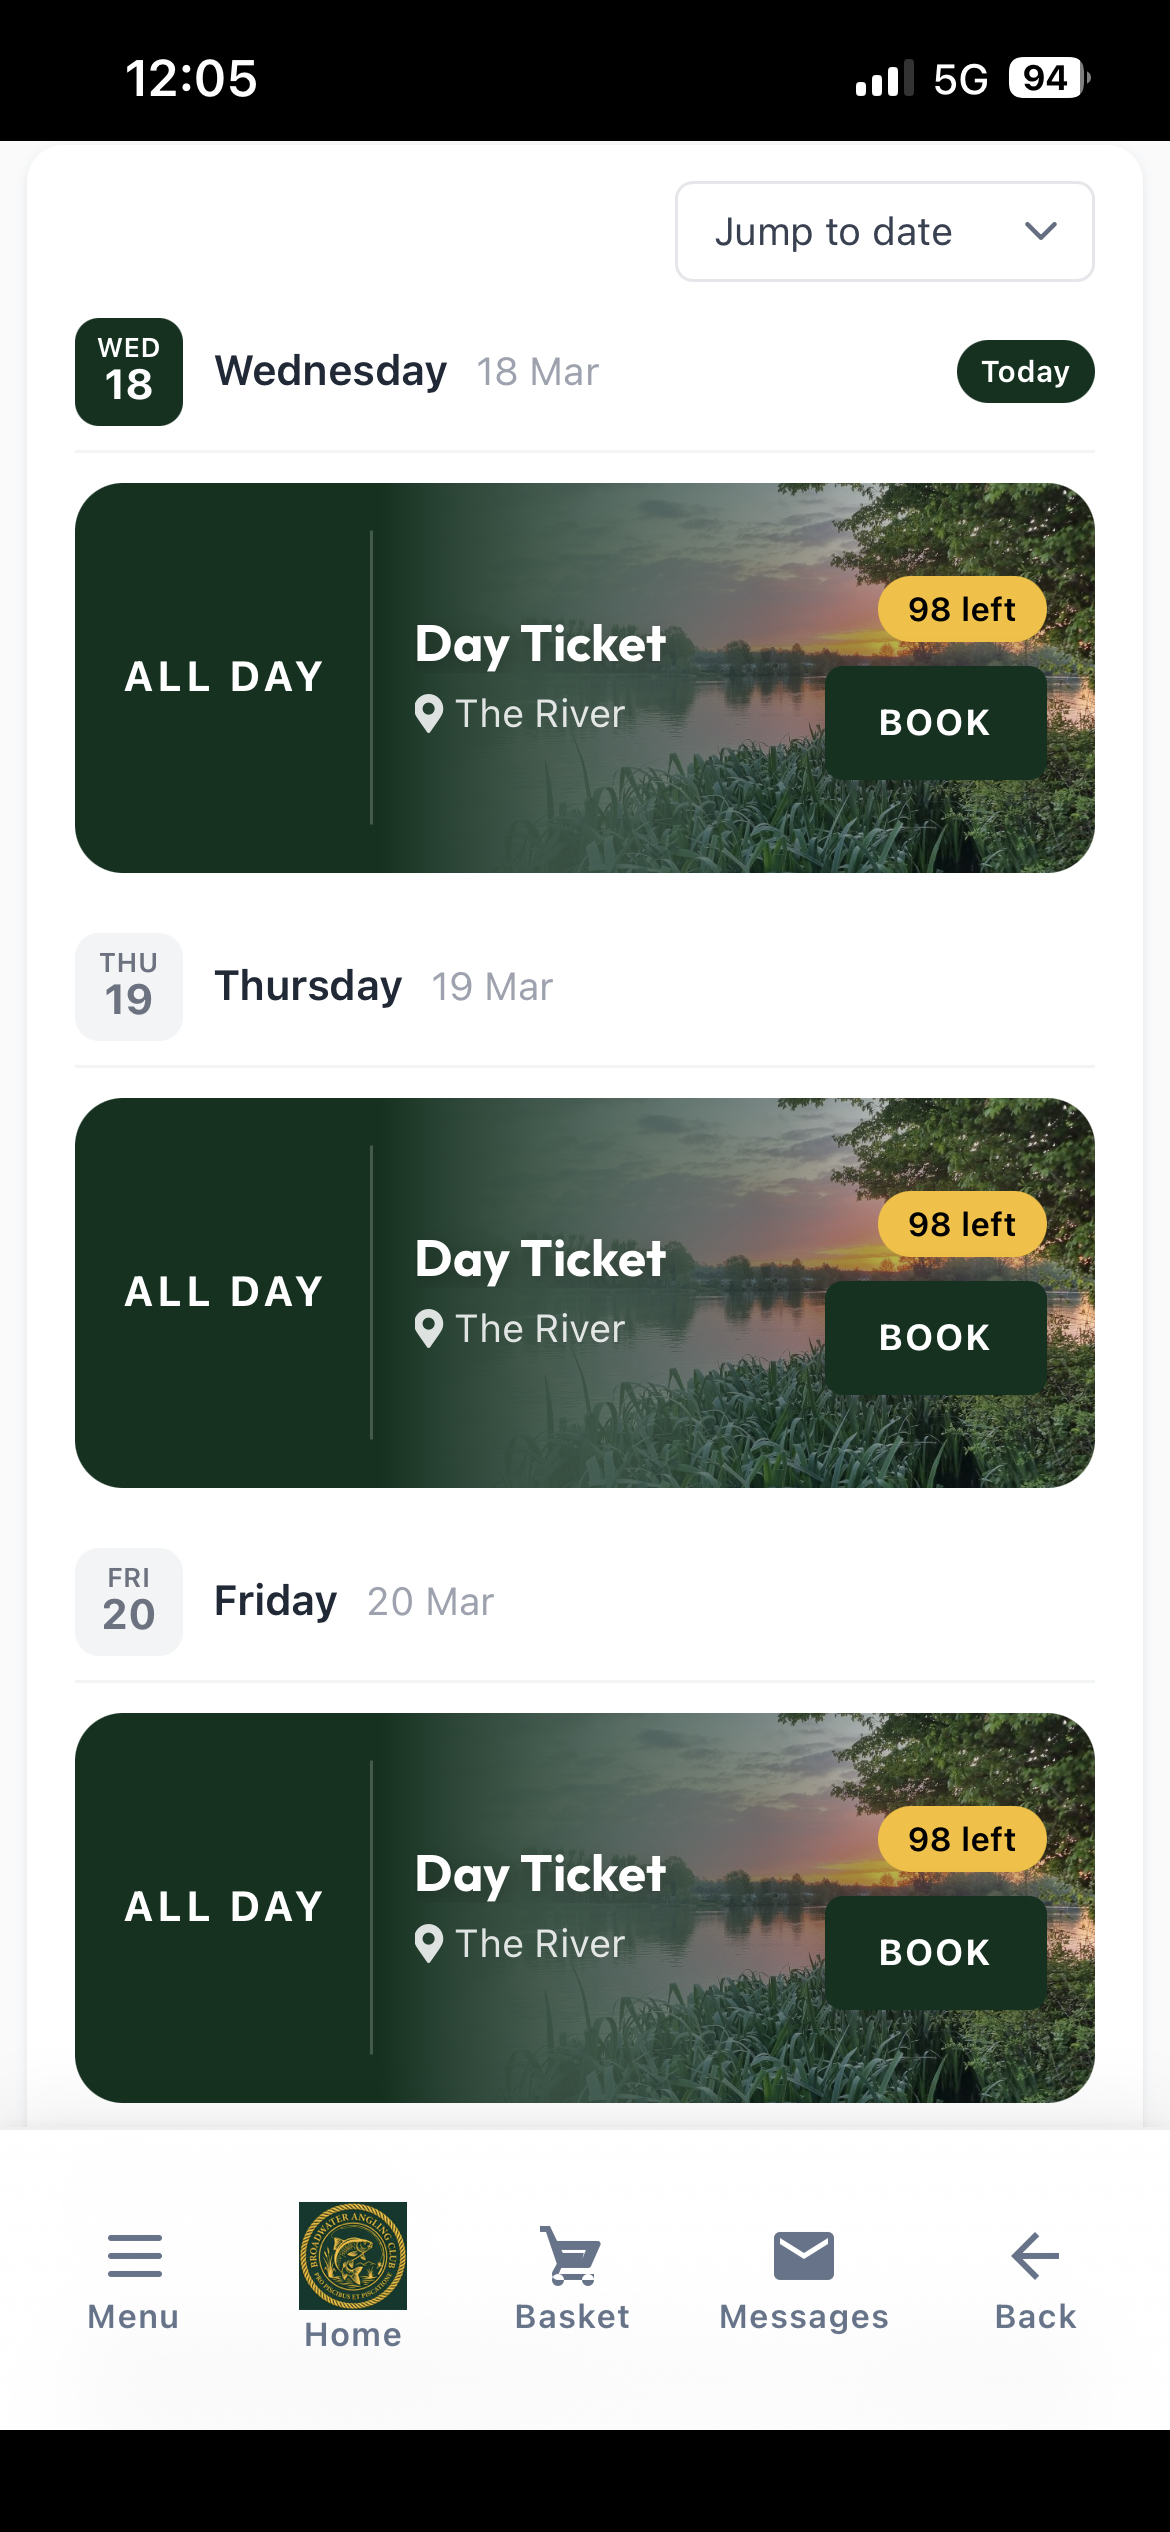The width and height of the screenshot is (1170, 2532).
Task: Book Wednesday's Day Ticket
Action: pyautogui.click(x=935, y=723)
